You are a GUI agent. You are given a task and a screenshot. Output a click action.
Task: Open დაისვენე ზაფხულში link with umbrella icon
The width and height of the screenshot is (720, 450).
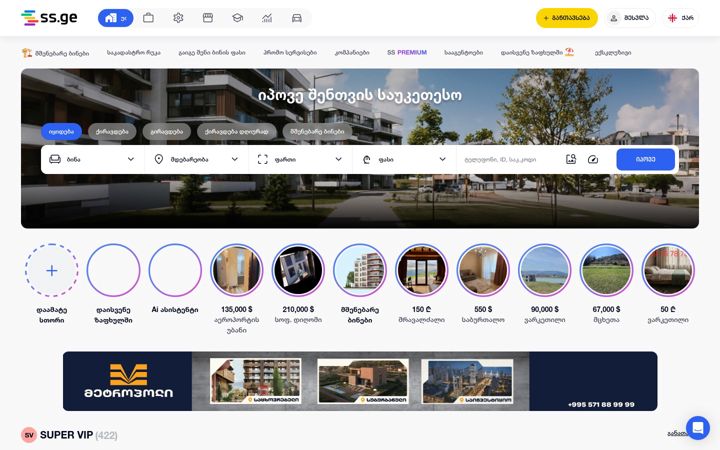537,52
